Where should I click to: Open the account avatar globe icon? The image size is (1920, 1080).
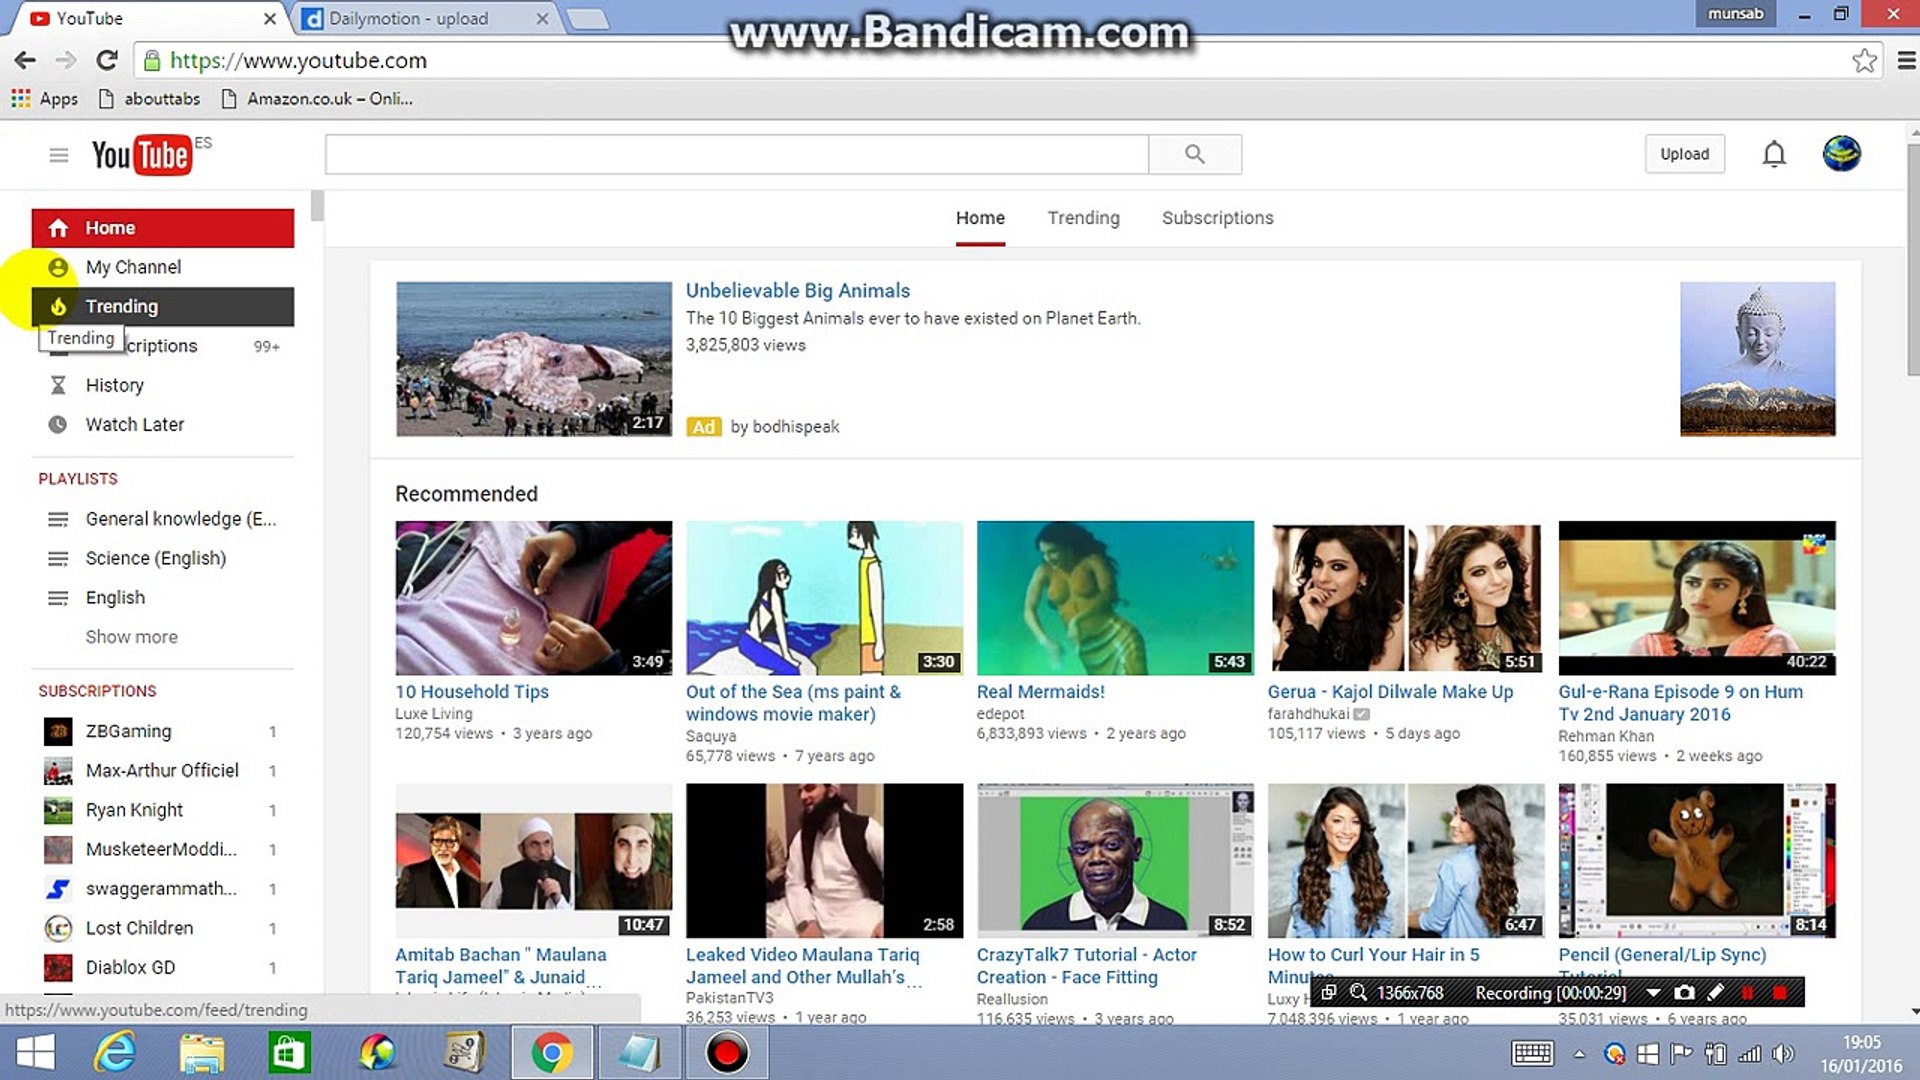(1840, 154)
